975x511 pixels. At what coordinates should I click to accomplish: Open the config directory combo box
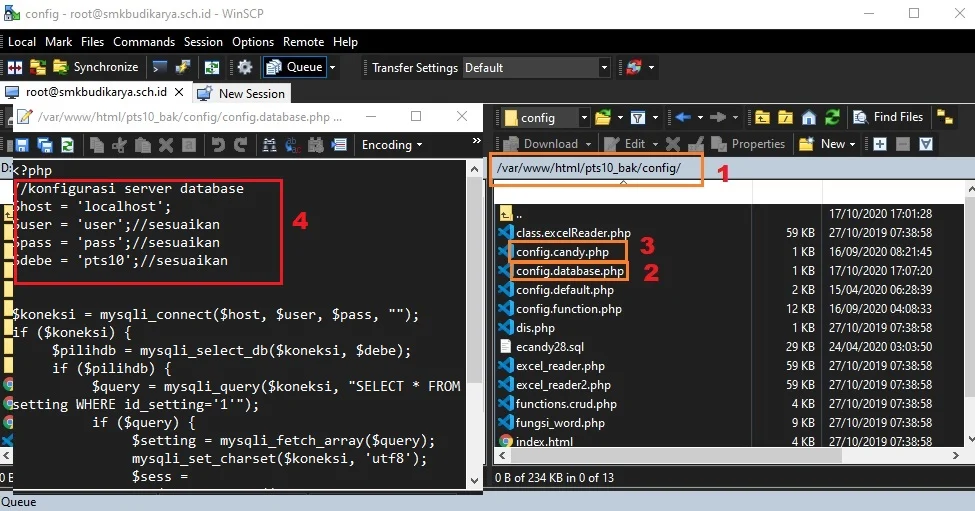(545, 117)
